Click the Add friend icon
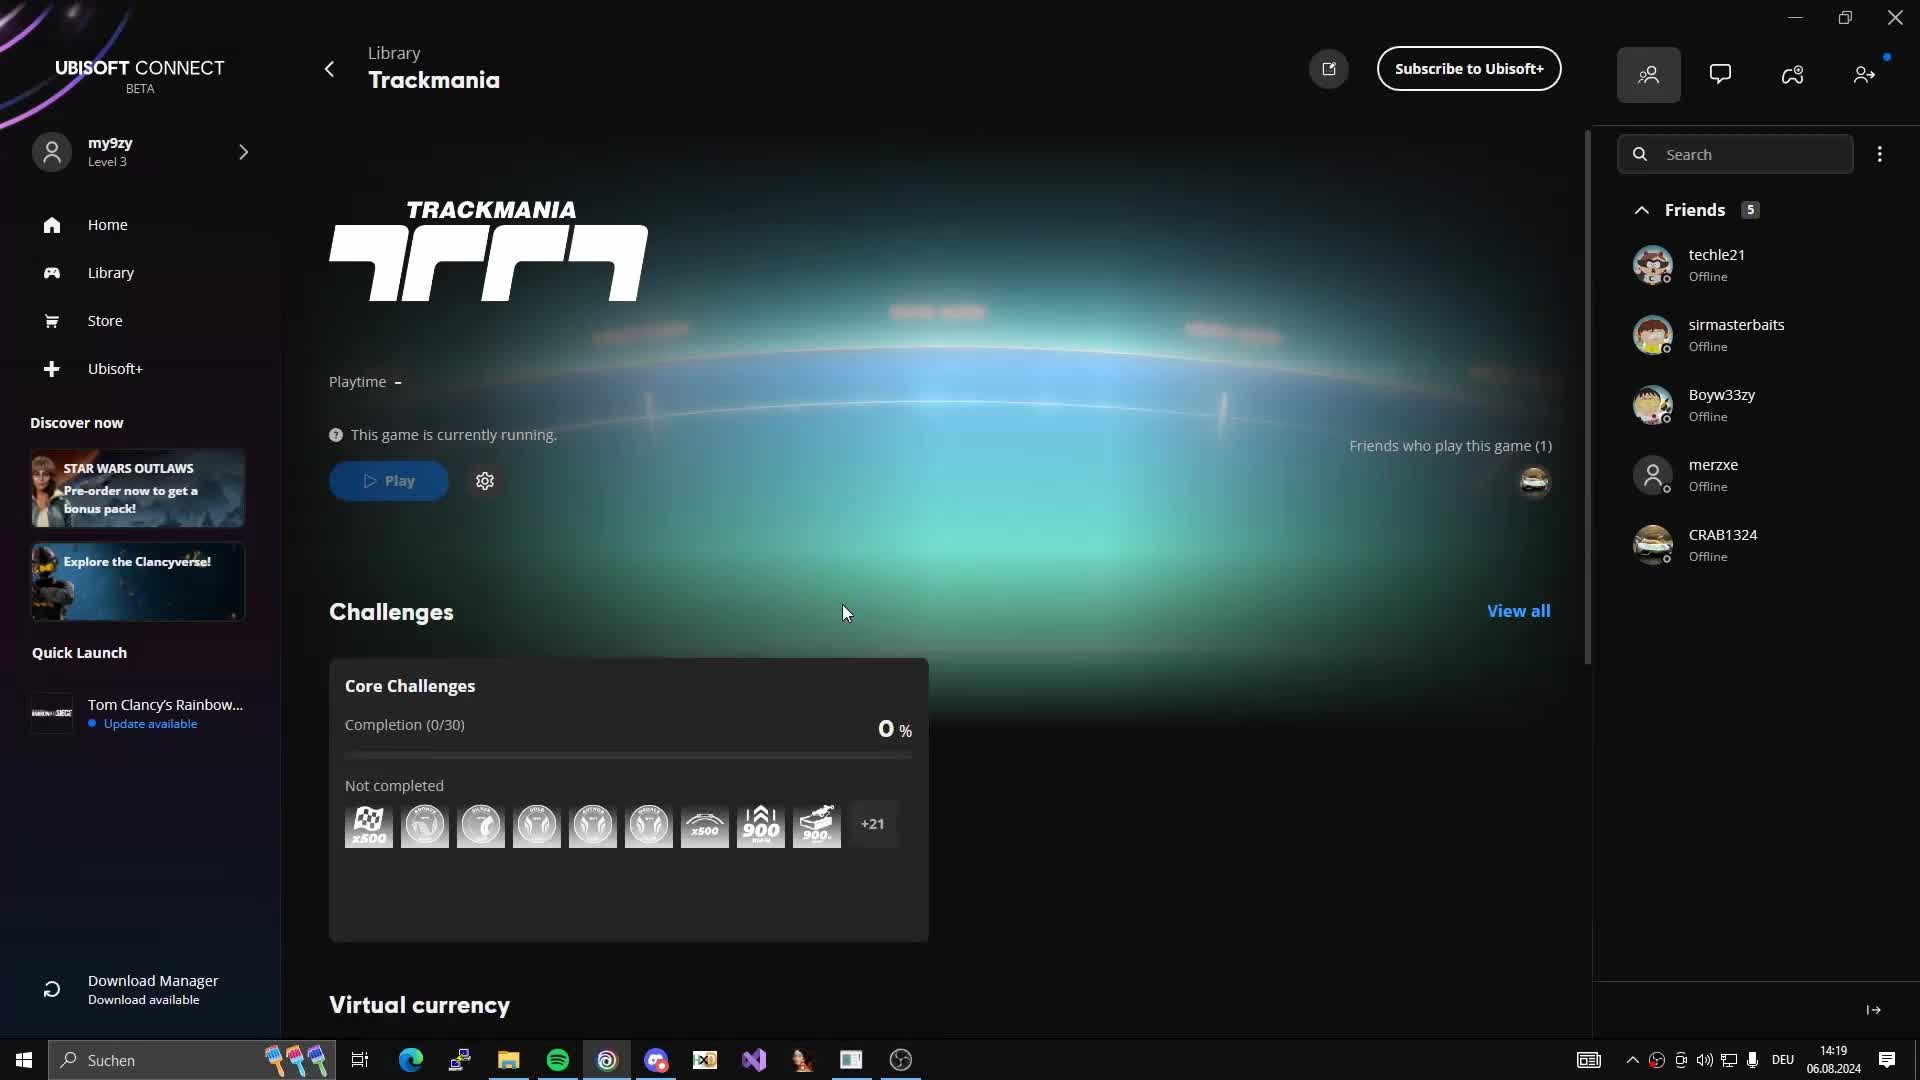The width and height of the screenshot is (1920, 1080). pos(1864,74)
